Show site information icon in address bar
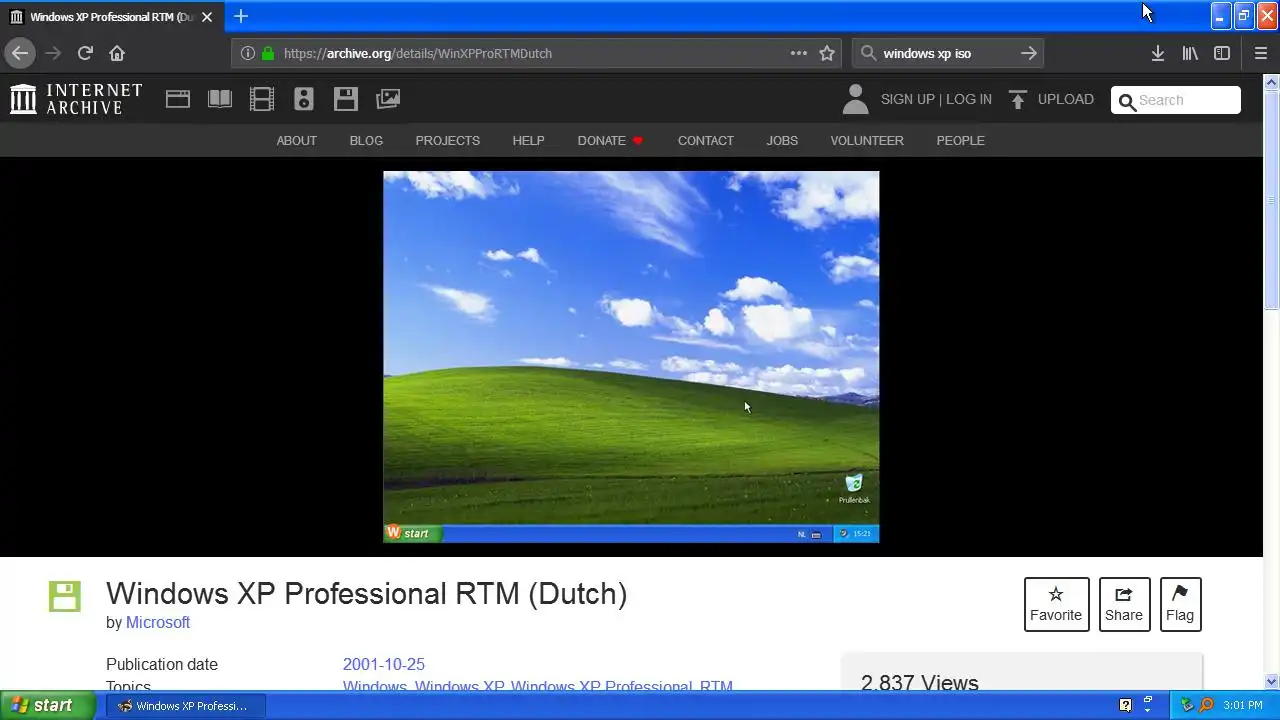This screenshot has height=720, width=1280. click(x=248, y=53)
